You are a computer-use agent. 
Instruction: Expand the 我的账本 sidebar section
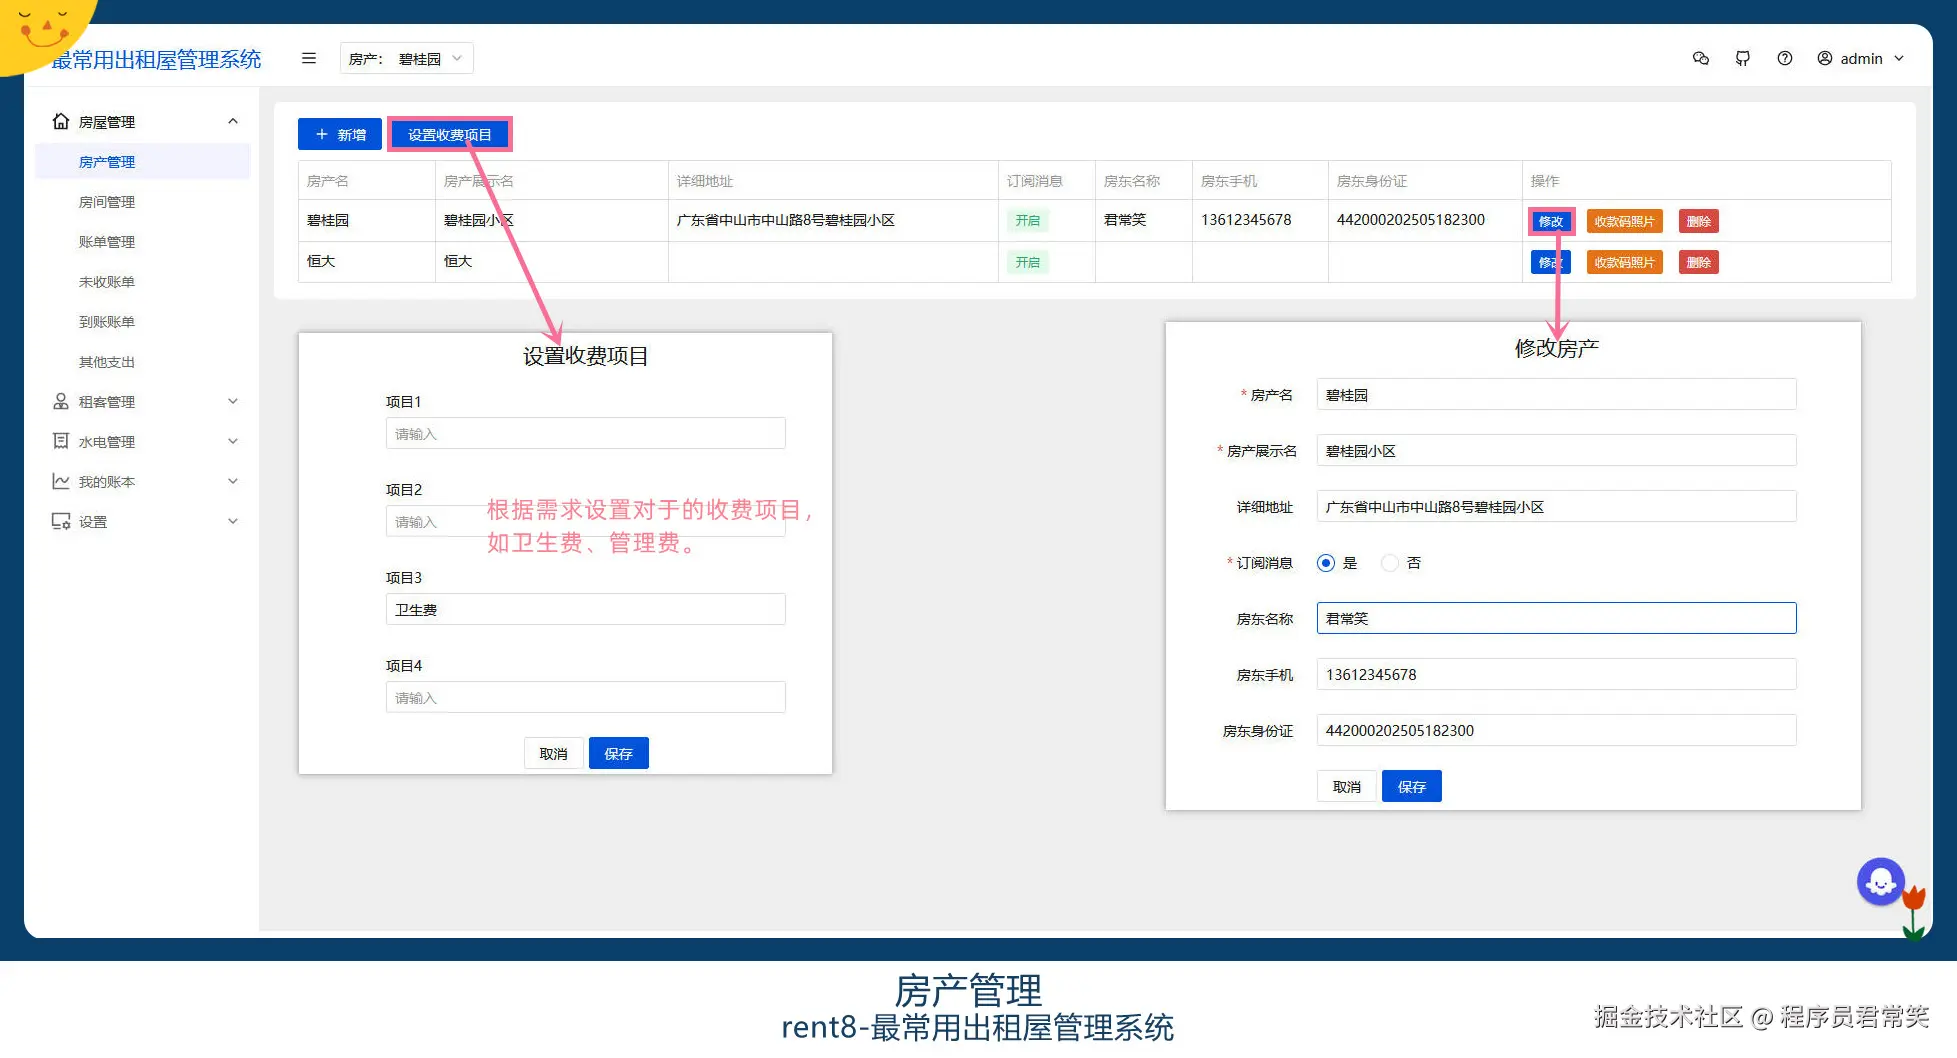coord(233,481)
